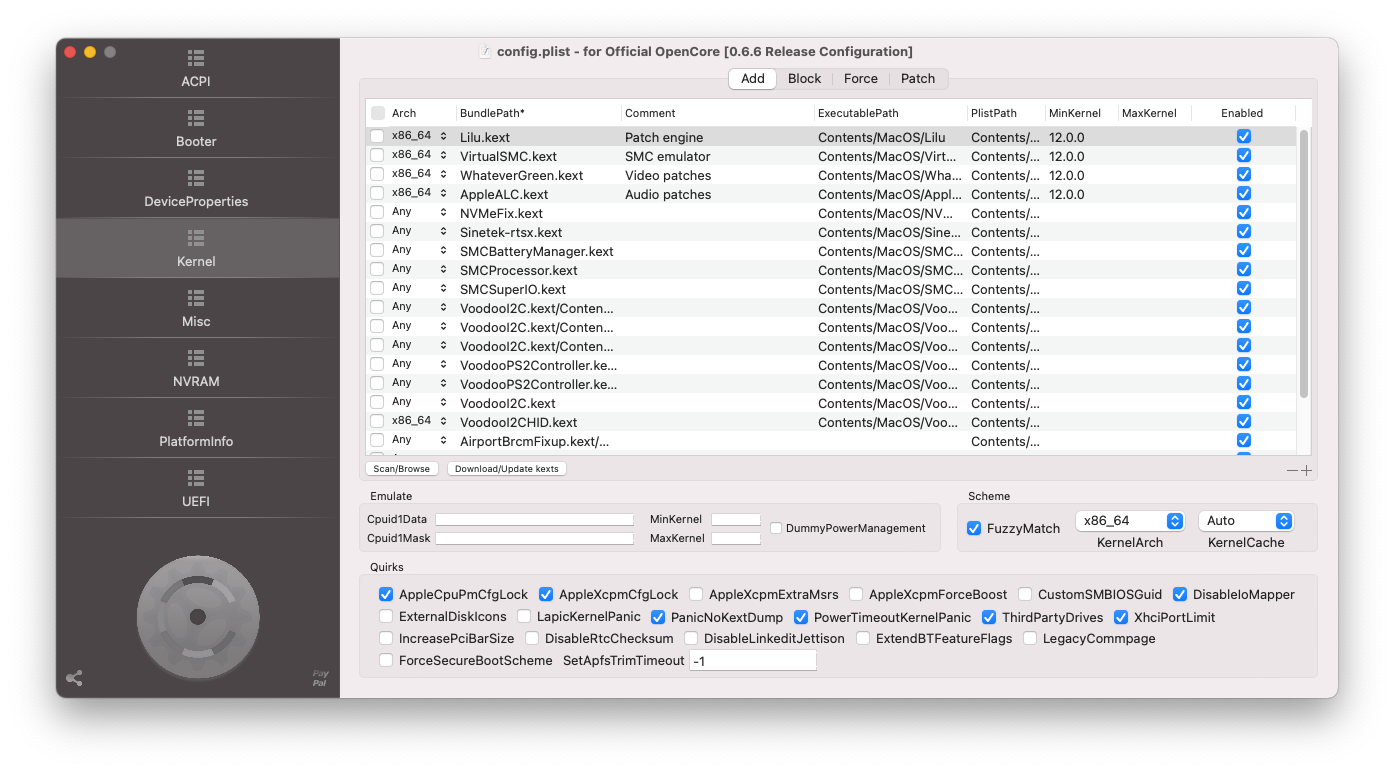Open the PlatformInfo sidebar section
The height and width of the screenshot is (772, 1394).
point(196,428)
